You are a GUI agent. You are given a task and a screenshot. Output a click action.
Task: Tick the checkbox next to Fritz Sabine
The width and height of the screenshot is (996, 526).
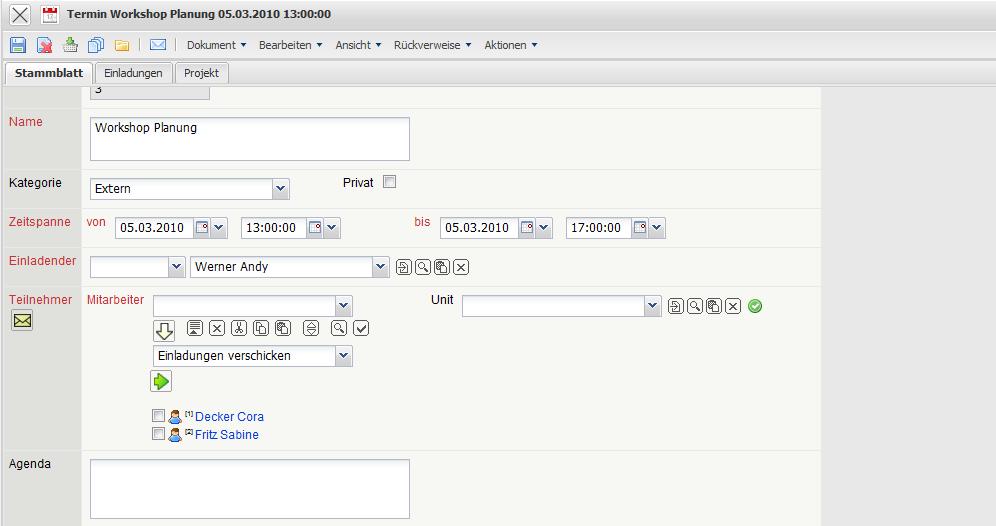tap(158, 434)
